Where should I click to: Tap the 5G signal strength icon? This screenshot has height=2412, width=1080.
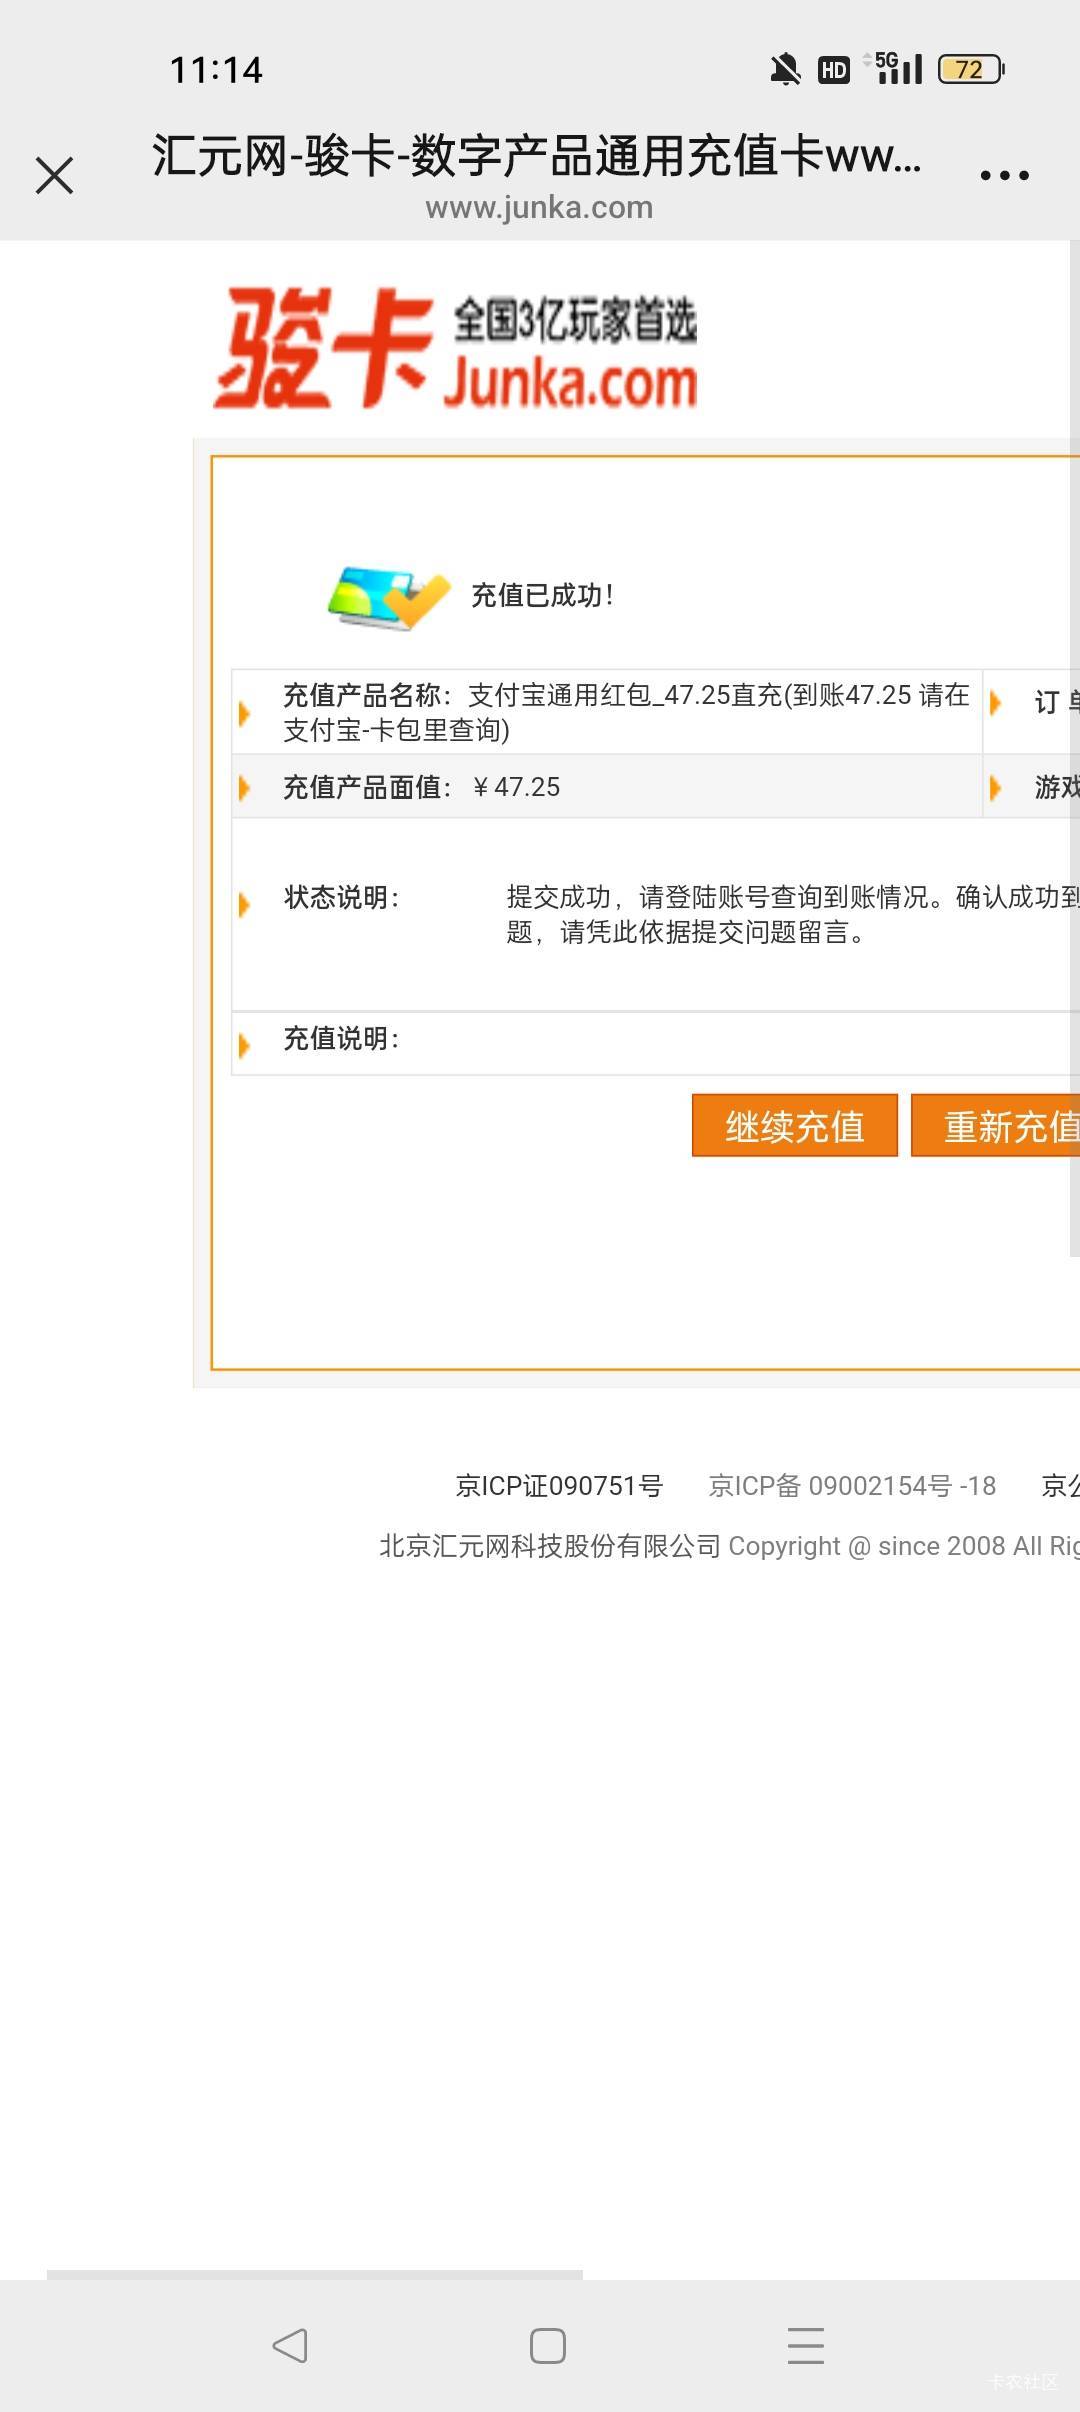[894, 68]
